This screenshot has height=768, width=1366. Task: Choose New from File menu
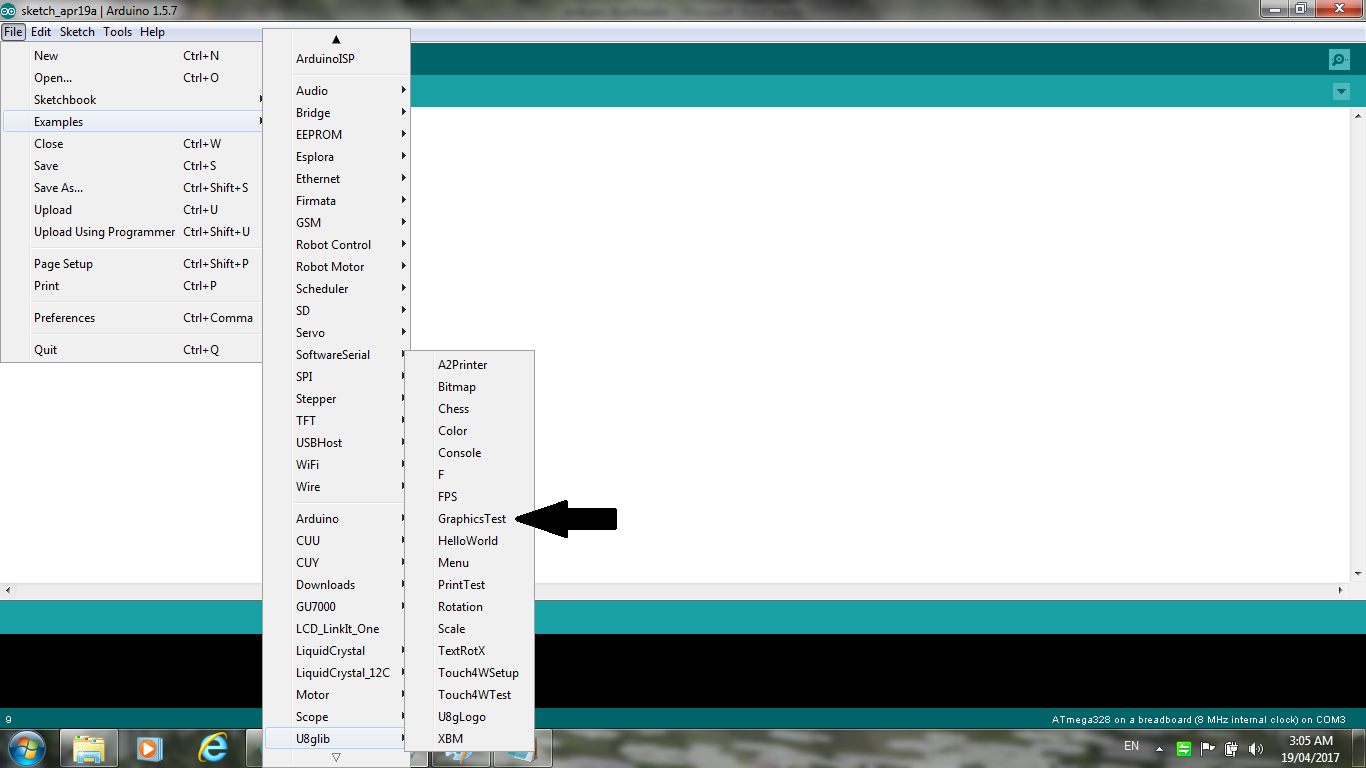coord(133,56)
